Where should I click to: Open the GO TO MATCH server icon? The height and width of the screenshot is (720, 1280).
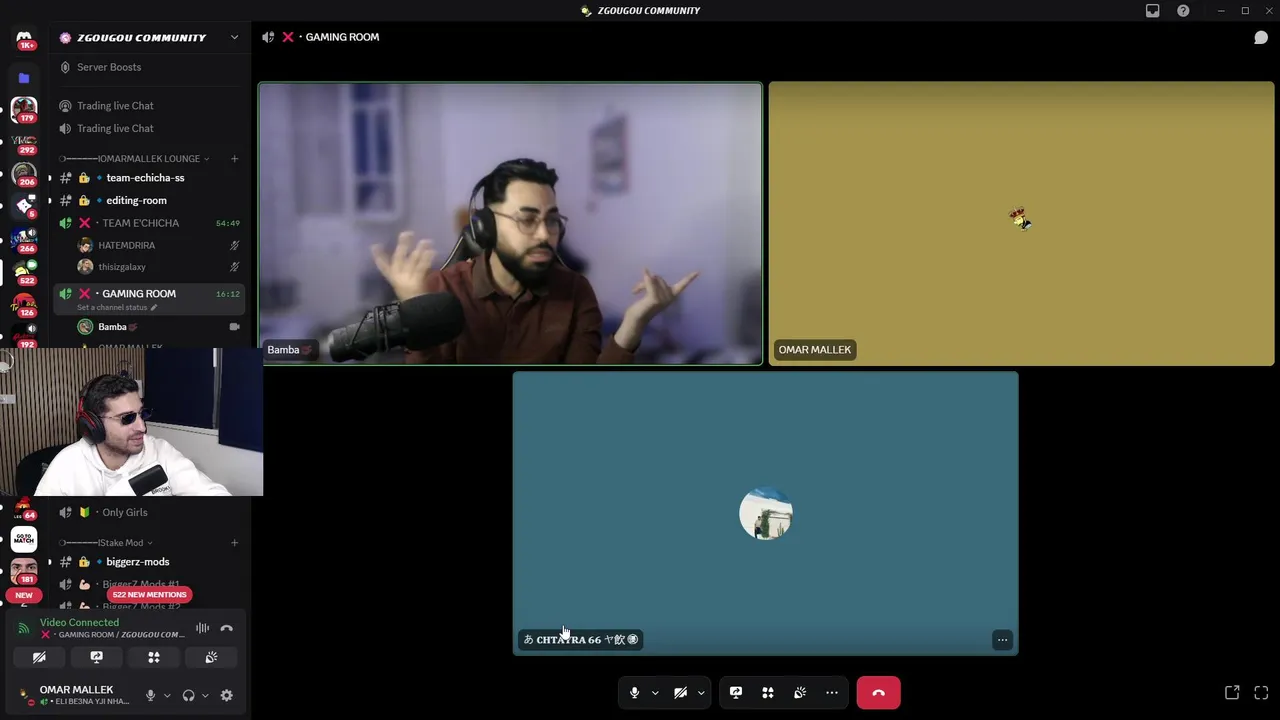pos(24,538)
